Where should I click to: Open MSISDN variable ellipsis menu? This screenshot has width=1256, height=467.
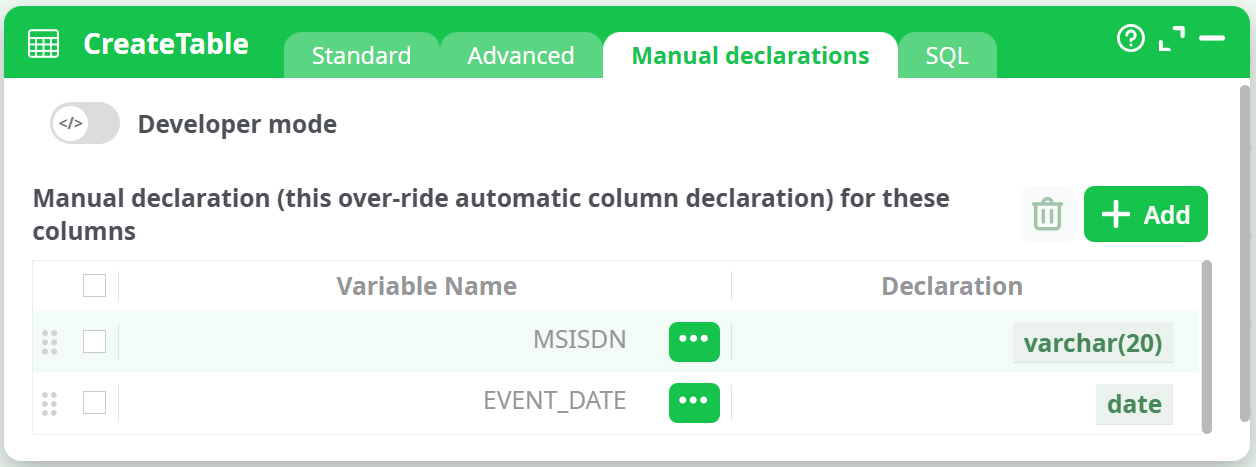pyautogui.click(x=694, y=341)
